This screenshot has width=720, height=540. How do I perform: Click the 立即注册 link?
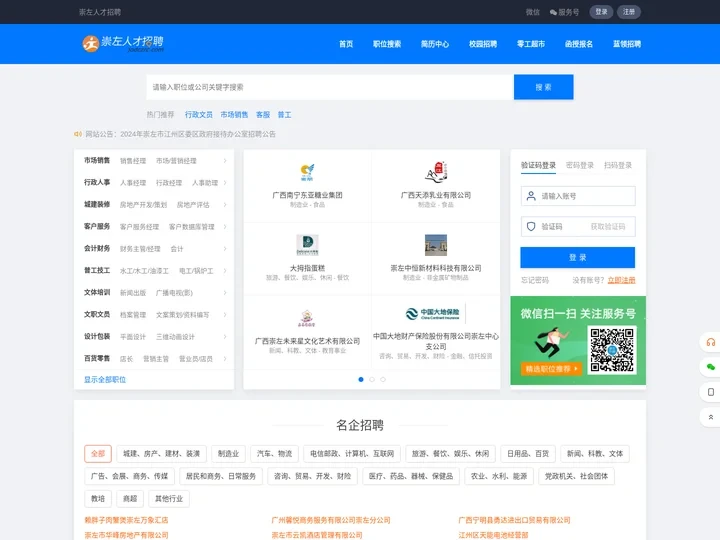(x=621, y=280)
